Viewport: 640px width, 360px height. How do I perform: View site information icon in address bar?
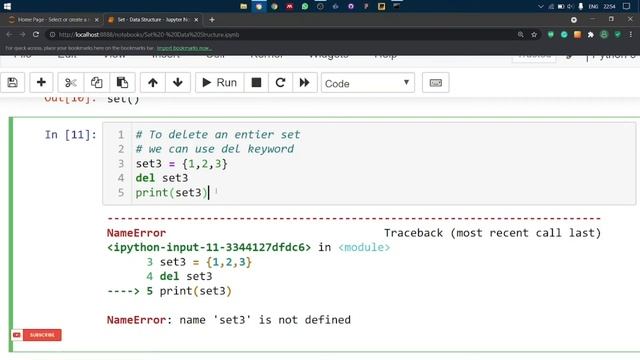tap(52, 35)
